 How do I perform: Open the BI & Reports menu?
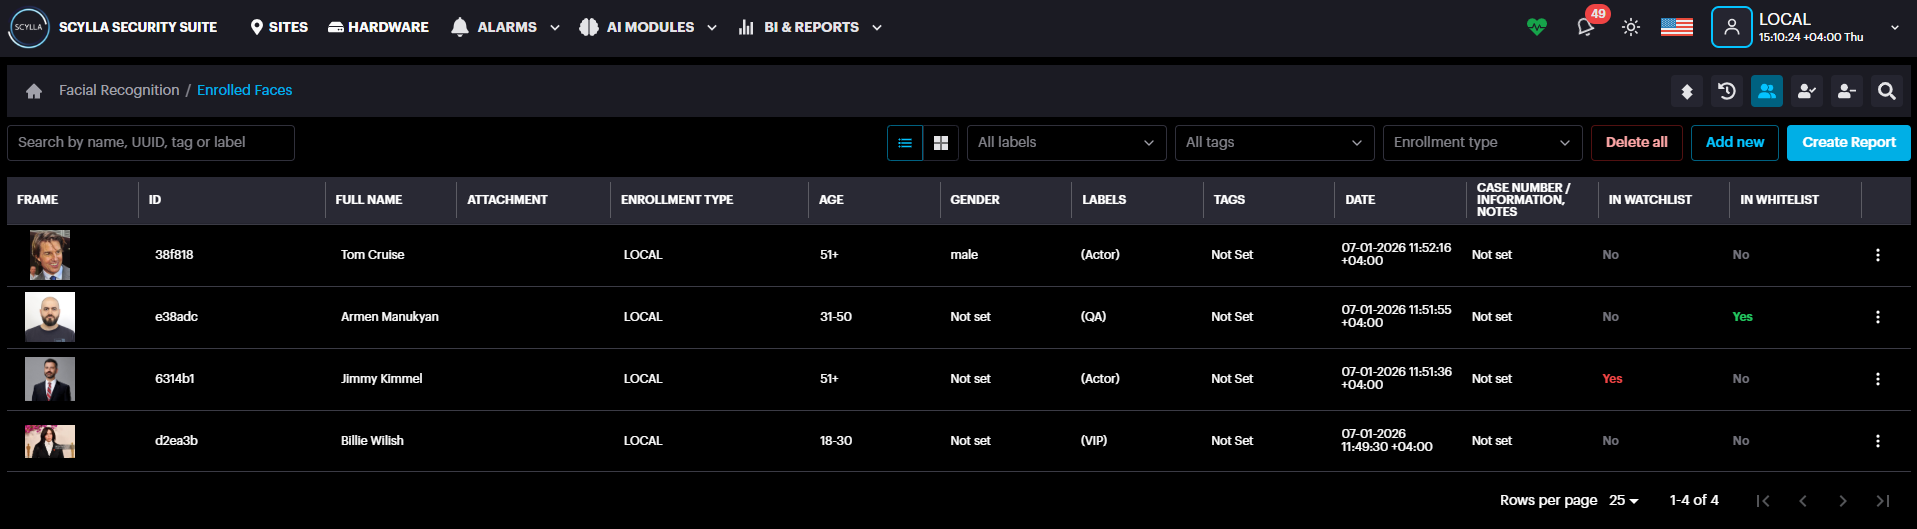[810, 27]
